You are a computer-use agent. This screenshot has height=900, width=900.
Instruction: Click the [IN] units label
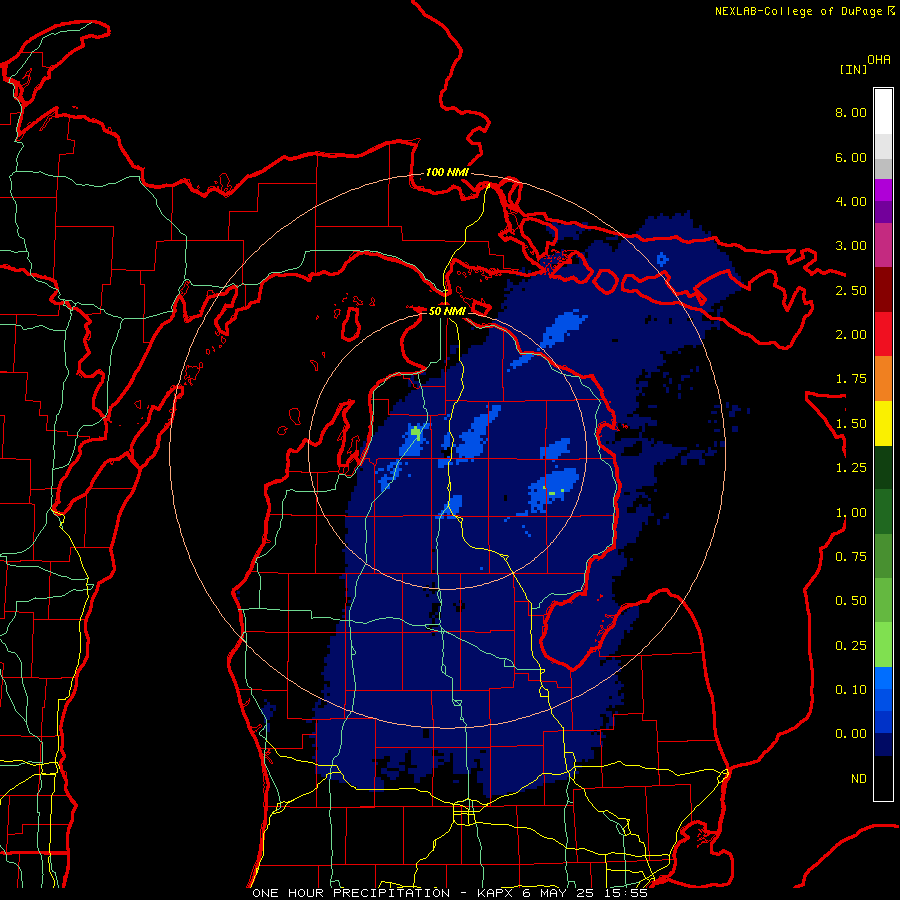[x=853, y=69]
